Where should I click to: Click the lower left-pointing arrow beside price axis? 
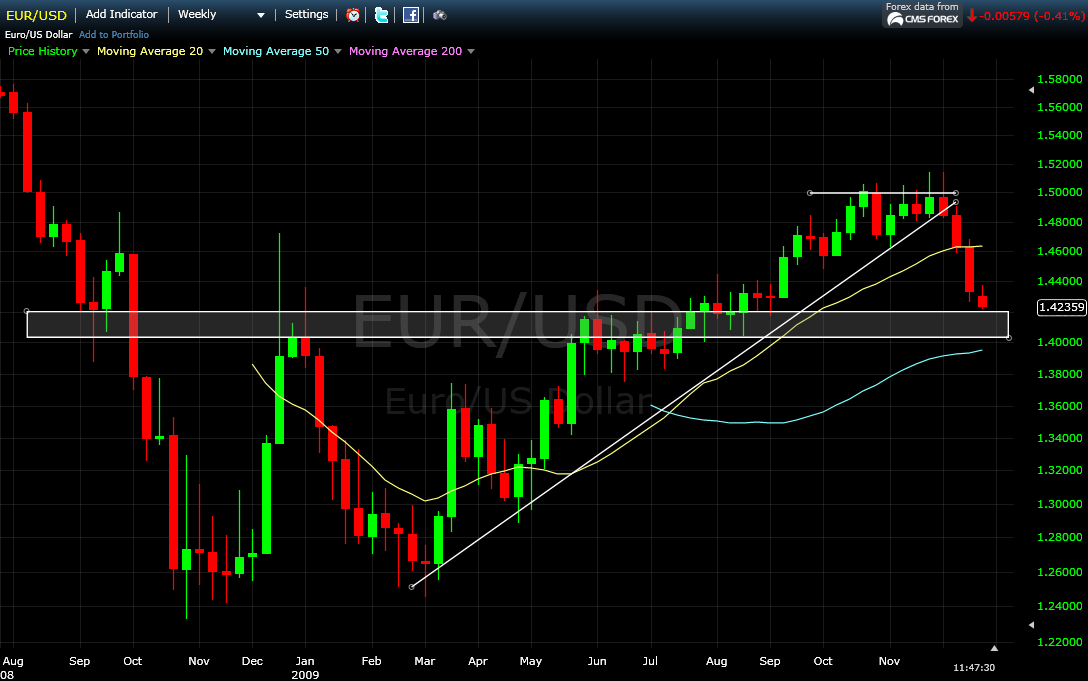(1031, 625)
